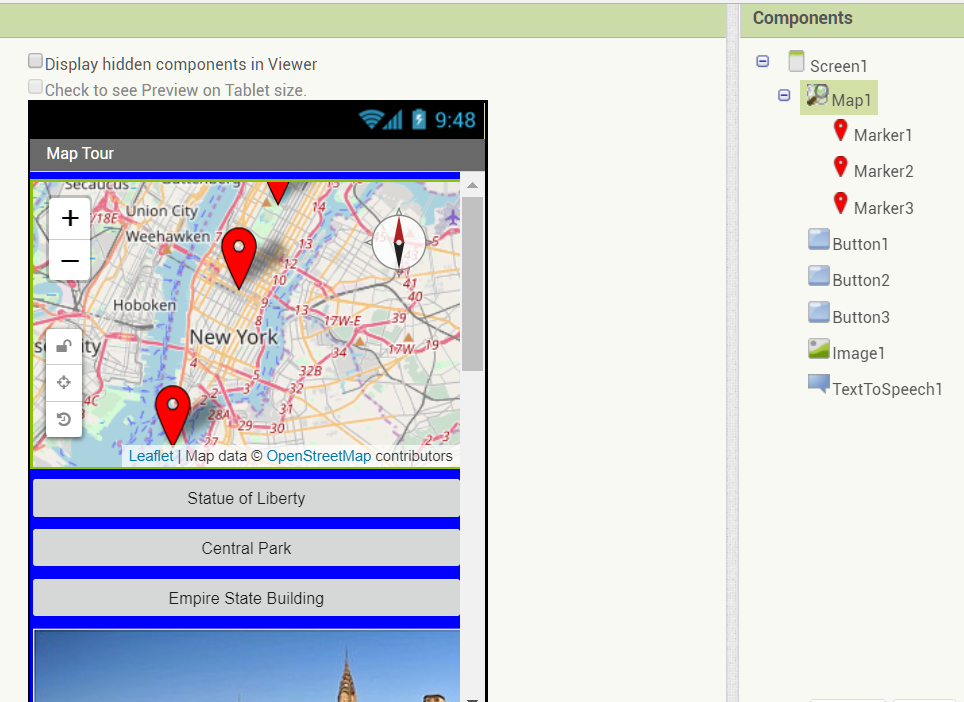
Task: Click the Map1 magnifier icon in tree
Action: pos(817,95)
